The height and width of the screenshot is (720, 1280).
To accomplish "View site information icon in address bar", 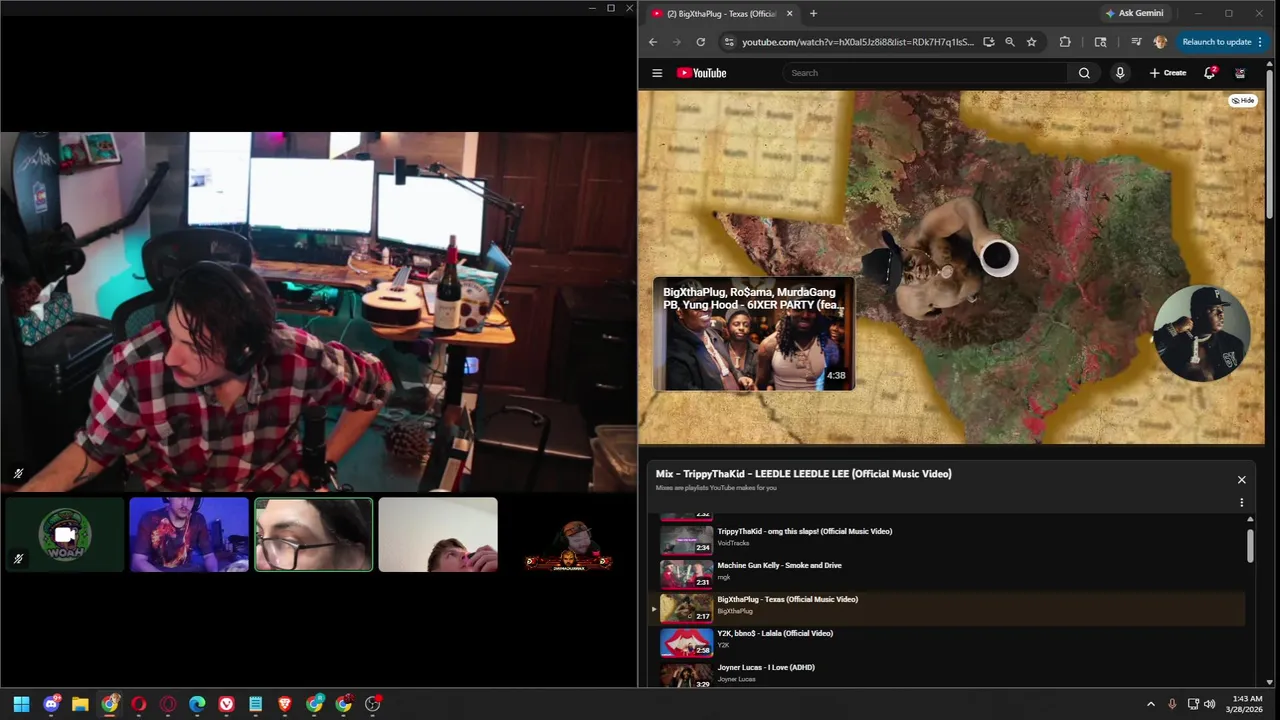I will (x=729, y=42).
